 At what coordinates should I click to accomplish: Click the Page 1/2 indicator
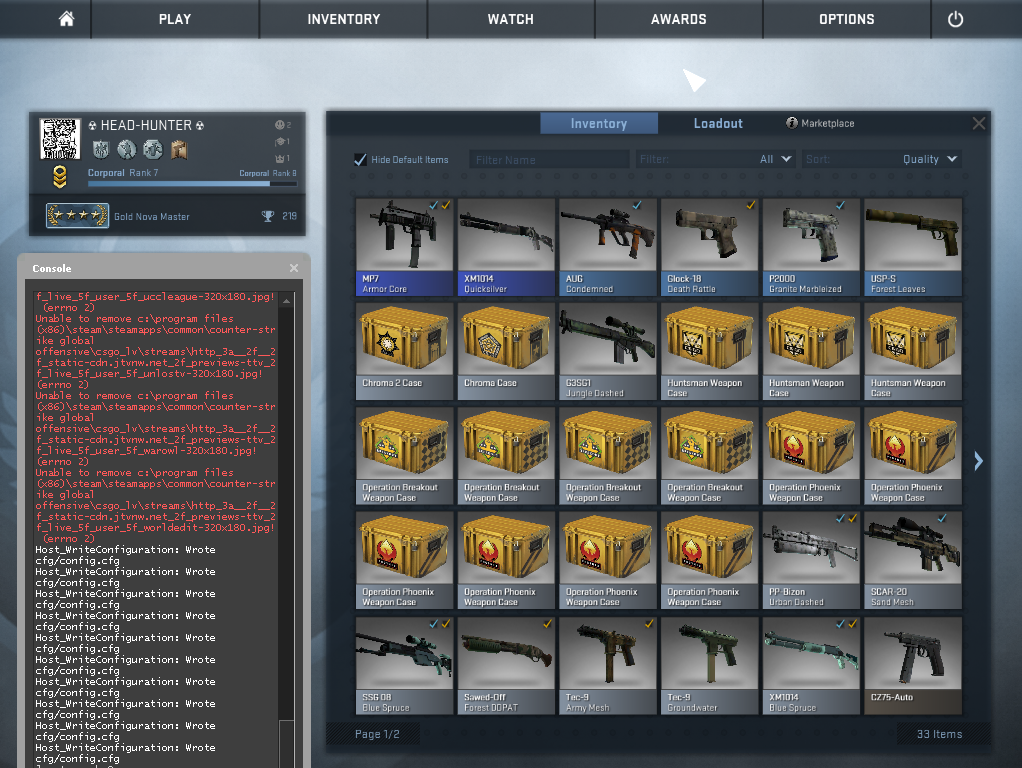377,734
